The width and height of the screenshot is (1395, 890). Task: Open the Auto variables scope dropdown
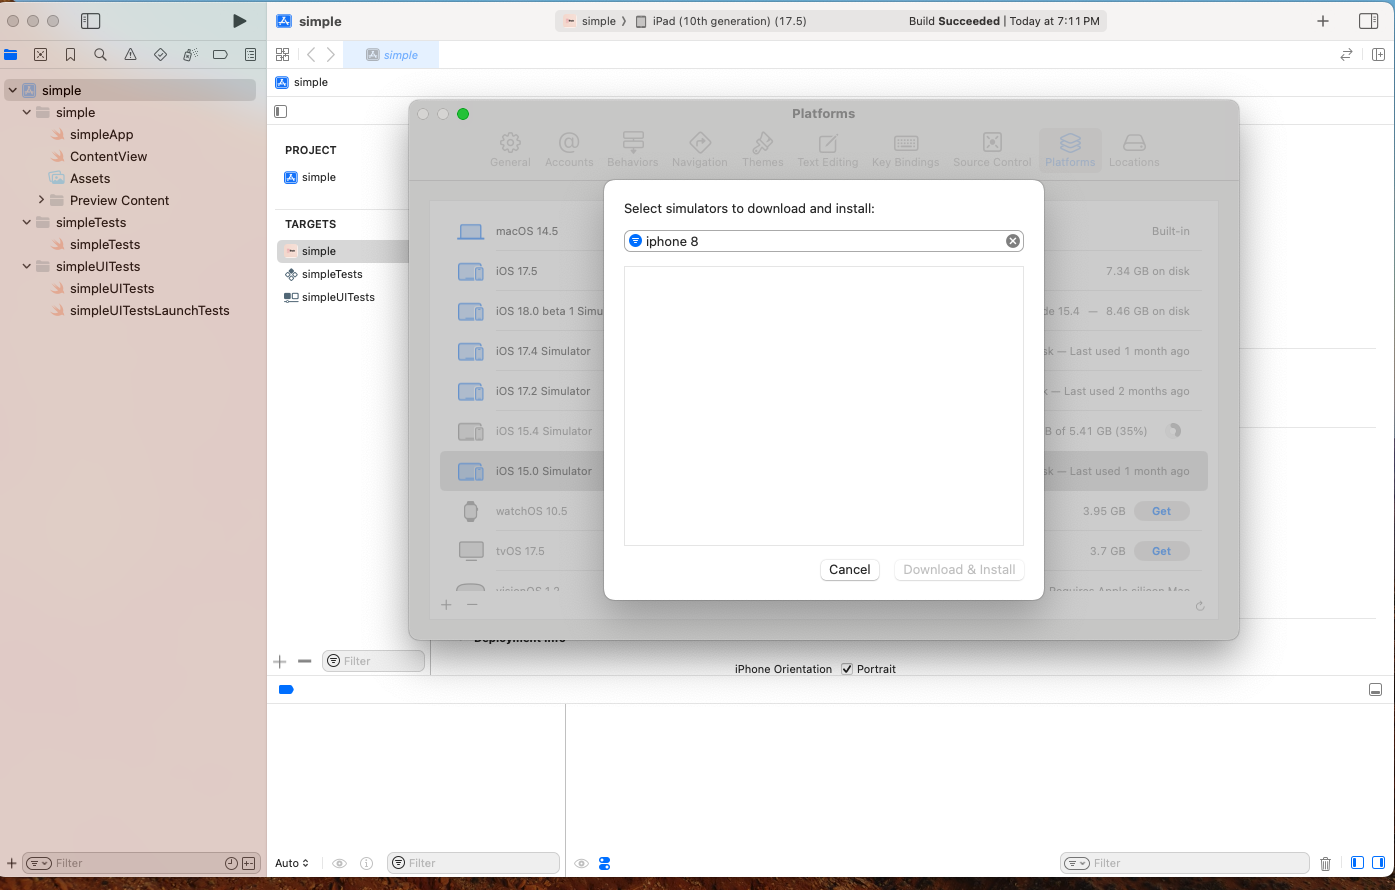[292, 863]
